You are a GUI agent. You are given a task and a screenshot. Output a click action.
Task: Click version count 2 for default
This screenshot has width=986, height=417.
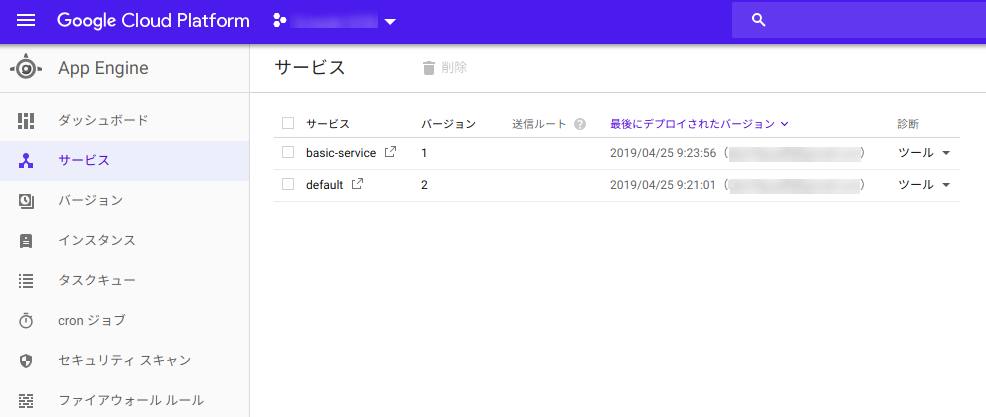click(424, 185)
